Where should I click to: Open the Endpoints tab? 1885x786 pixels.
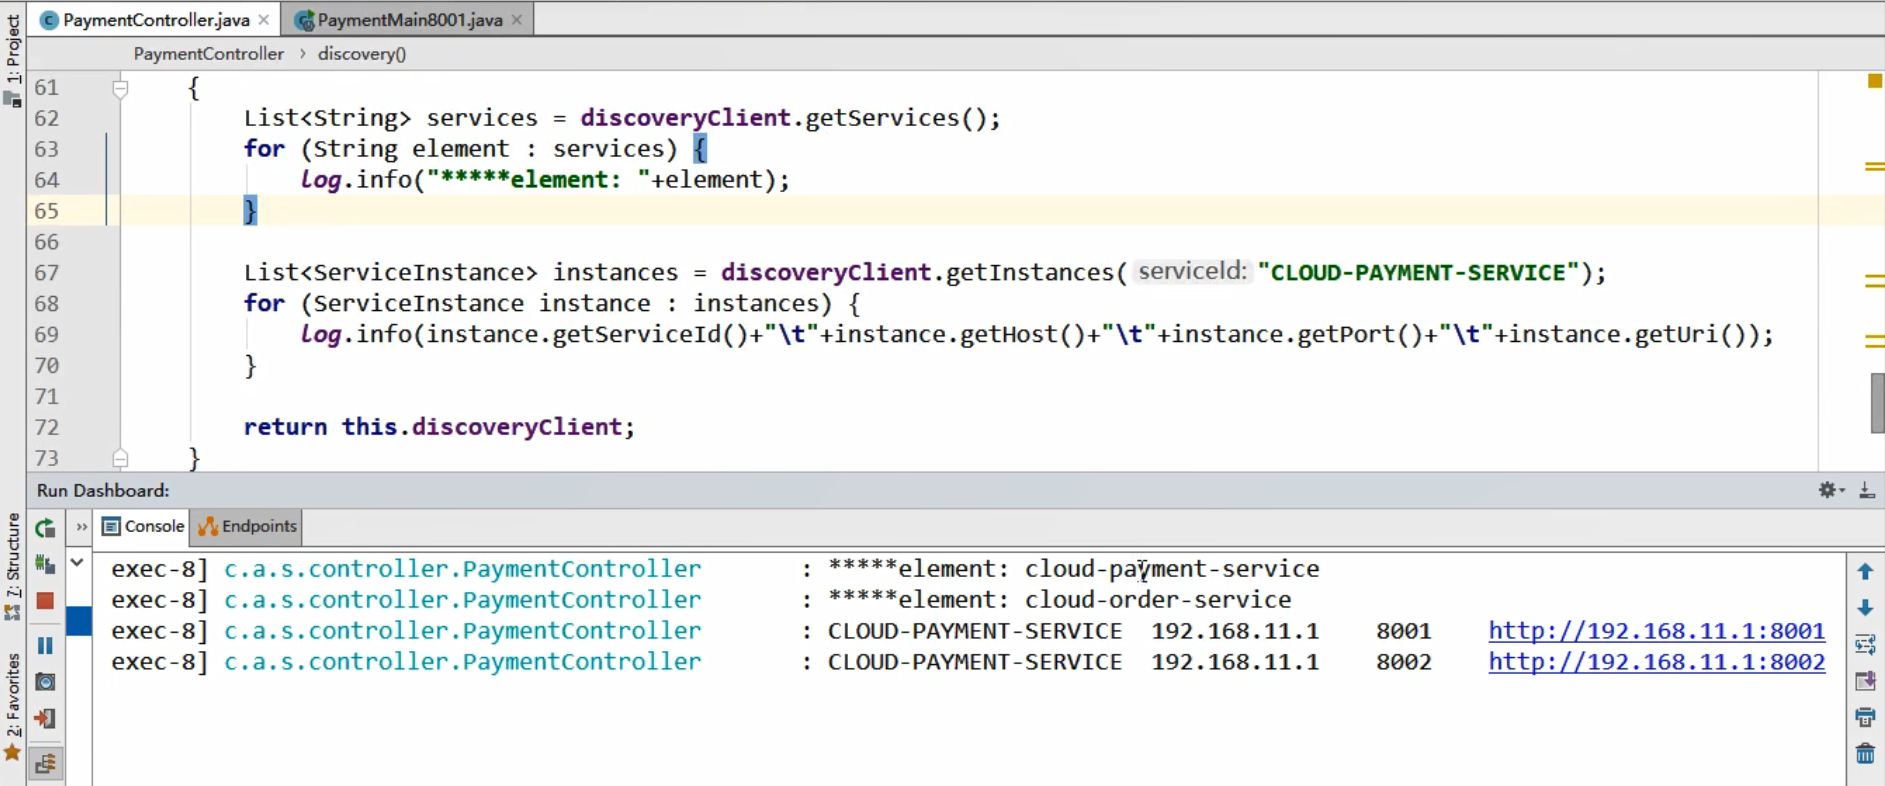tap(248, 526)
